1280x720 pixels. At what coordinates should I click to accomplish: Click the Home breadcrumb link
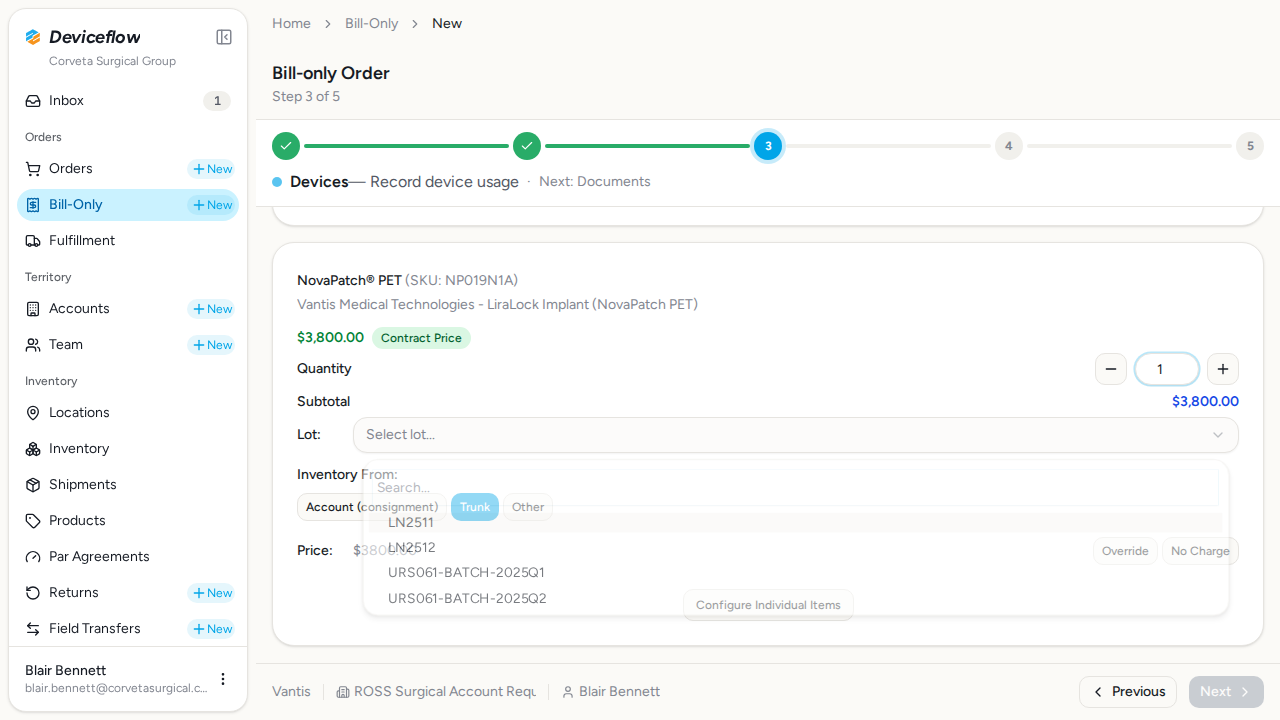pyautogui.click(x=291, y=23)
